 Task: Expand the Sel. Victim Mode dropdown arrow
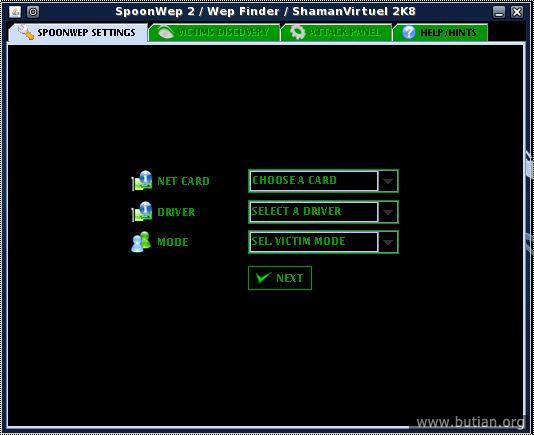[388, 242]
